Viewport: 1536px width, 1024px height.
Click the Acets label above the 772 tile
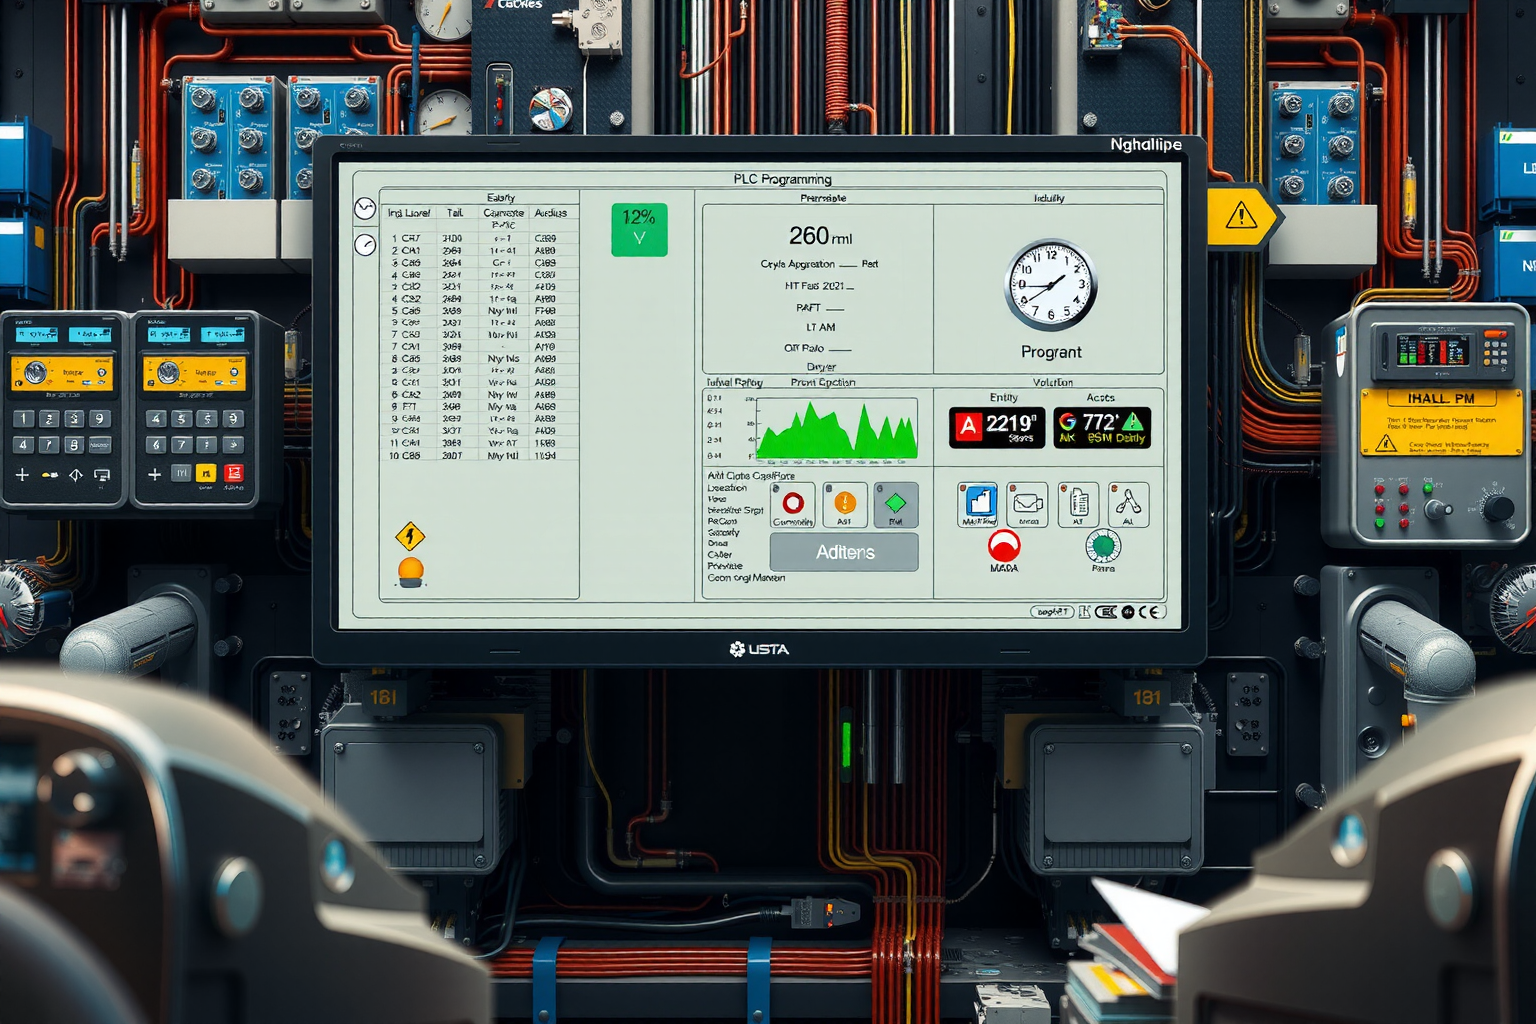click(1100, 397)
